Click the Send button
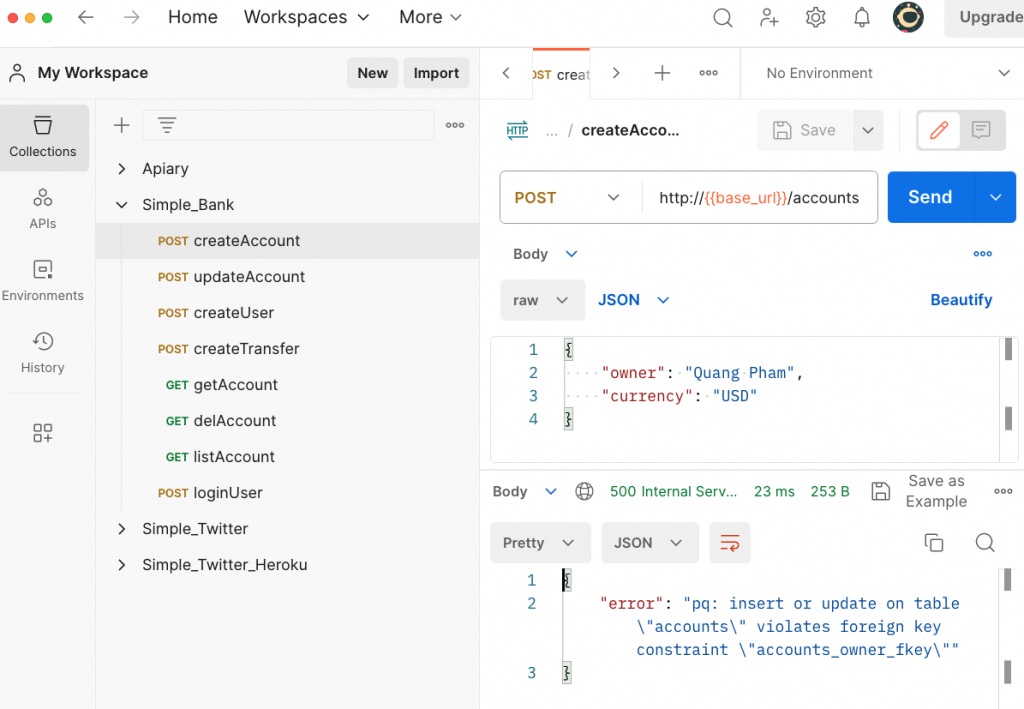The height and width of the screenshot is (709, 1024). point(930,197)
